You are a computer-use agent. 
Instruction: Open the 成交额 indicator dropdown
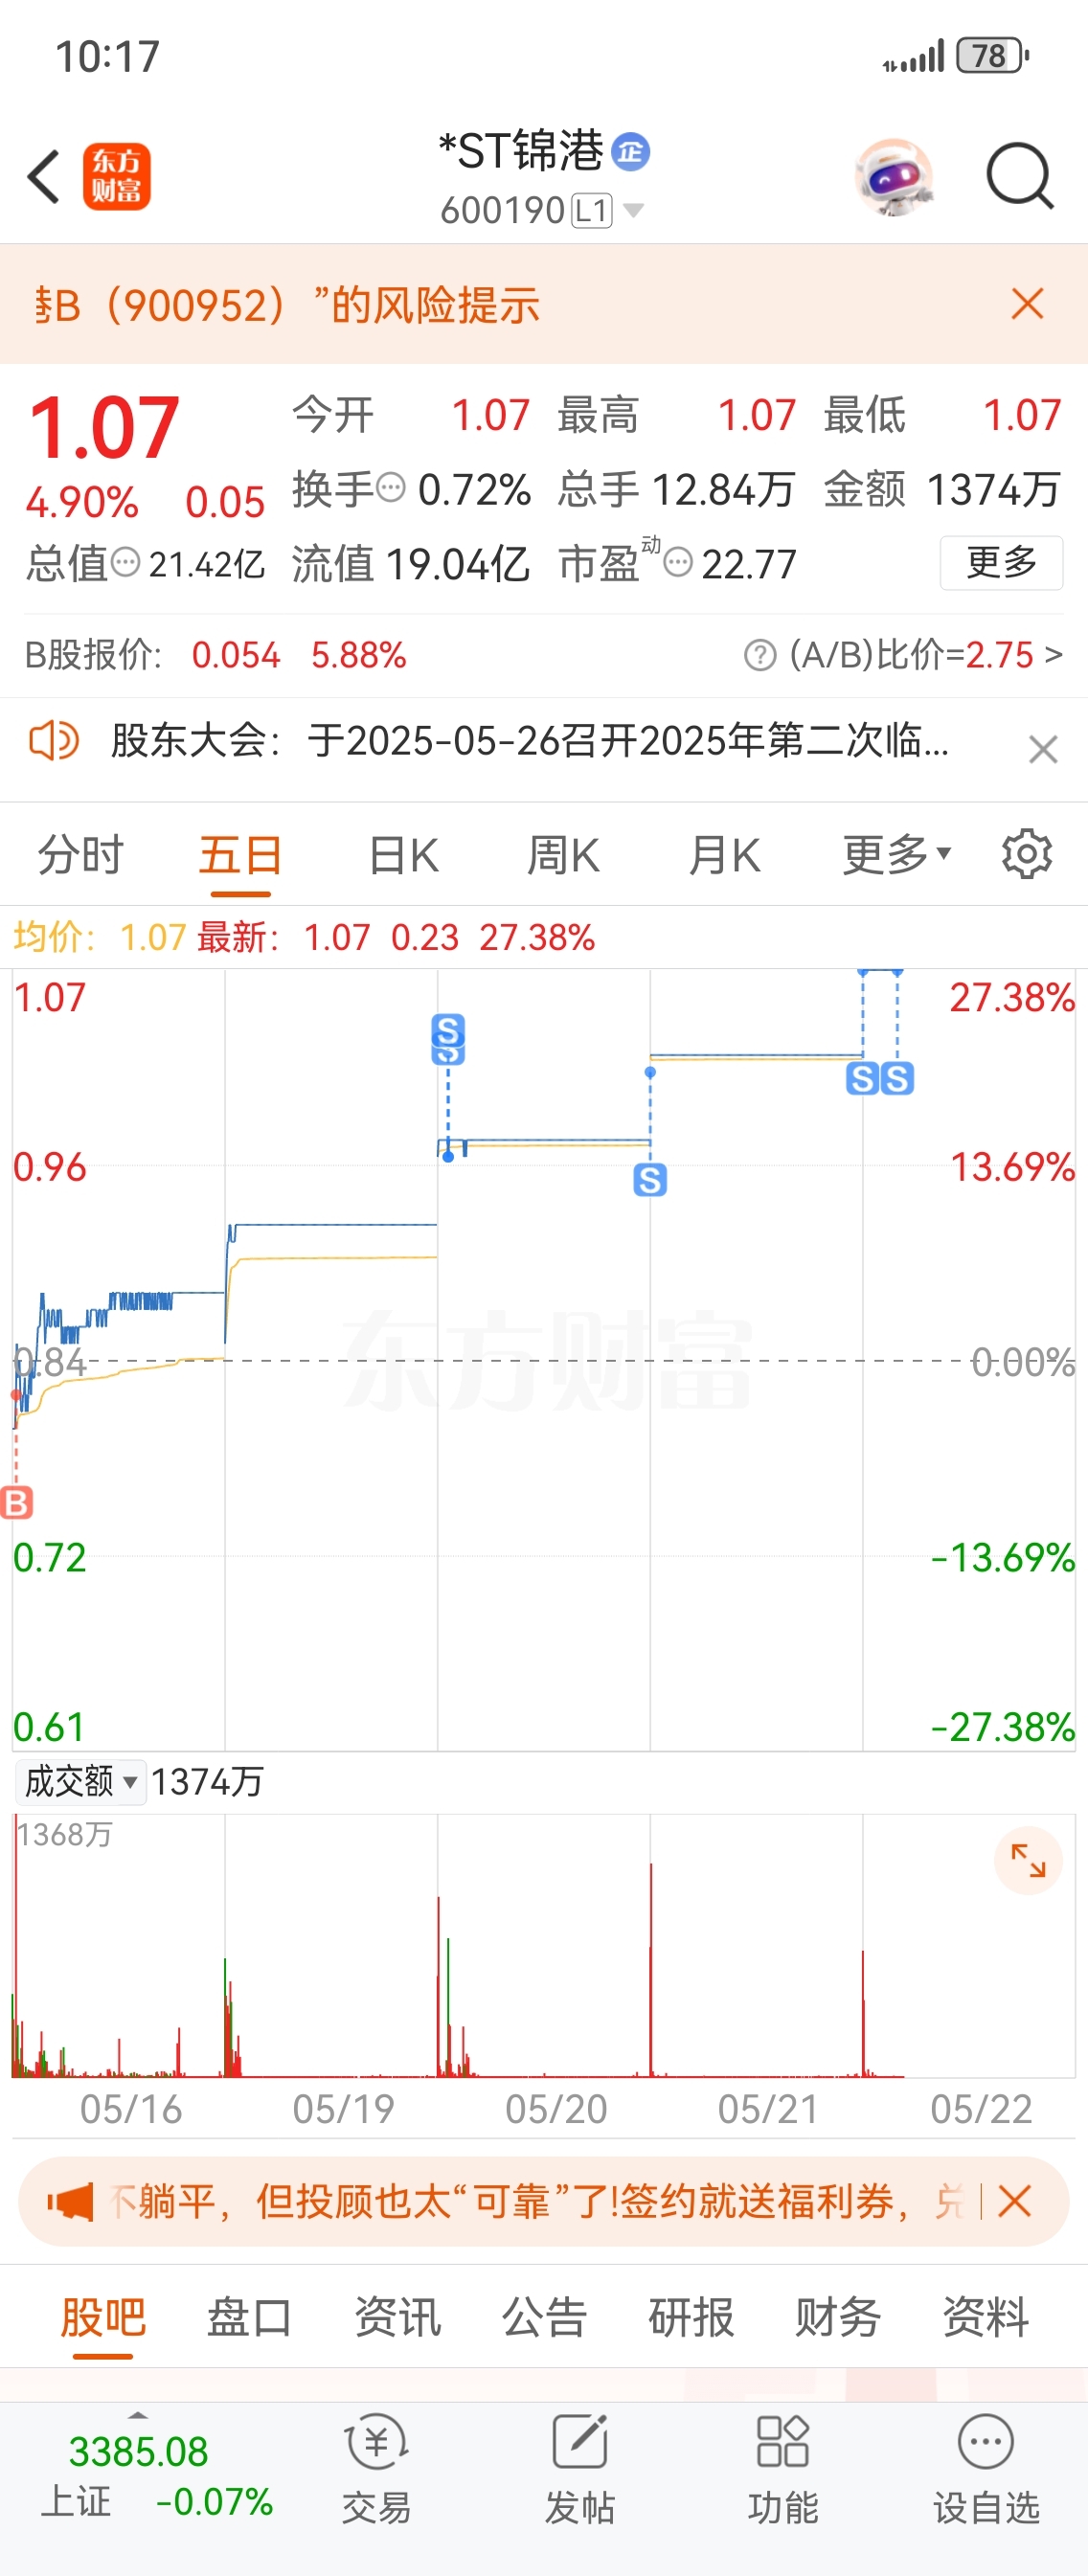[81, 1781]
